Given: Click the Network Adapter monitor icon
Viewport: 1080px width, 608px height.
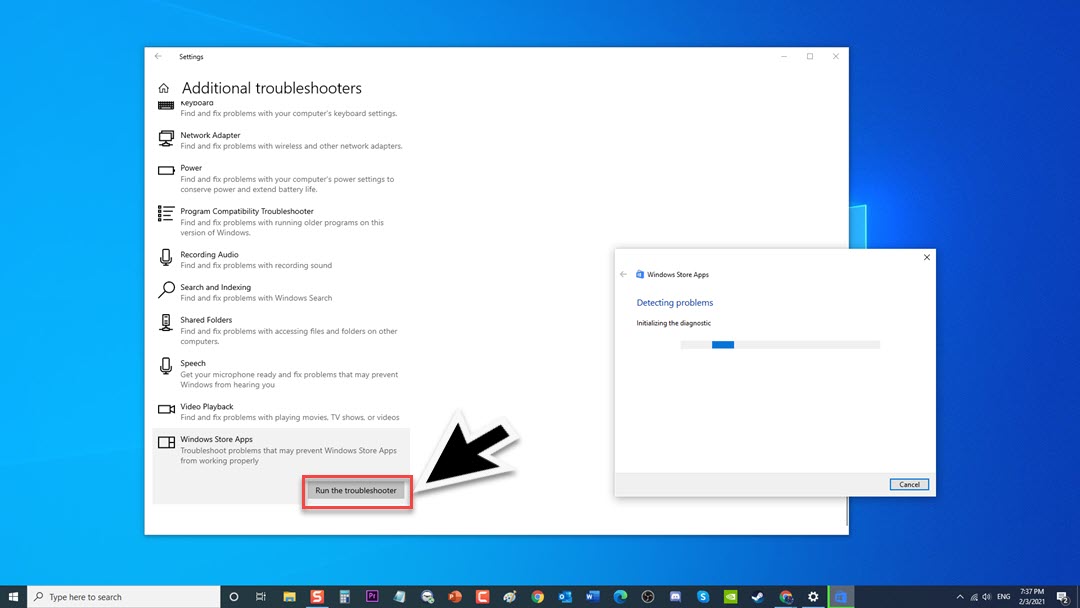Looking at the screenshot, I should [x=166, y=138].
